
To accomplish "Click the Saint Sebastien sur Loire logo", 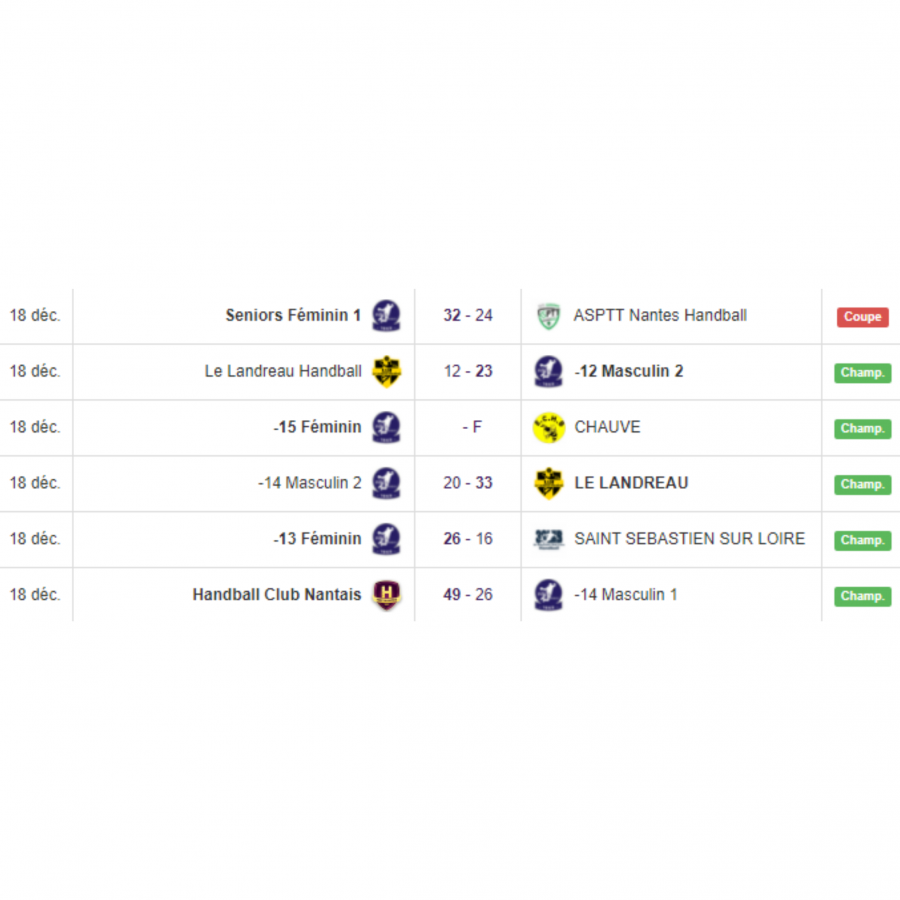I will (548, 539).
